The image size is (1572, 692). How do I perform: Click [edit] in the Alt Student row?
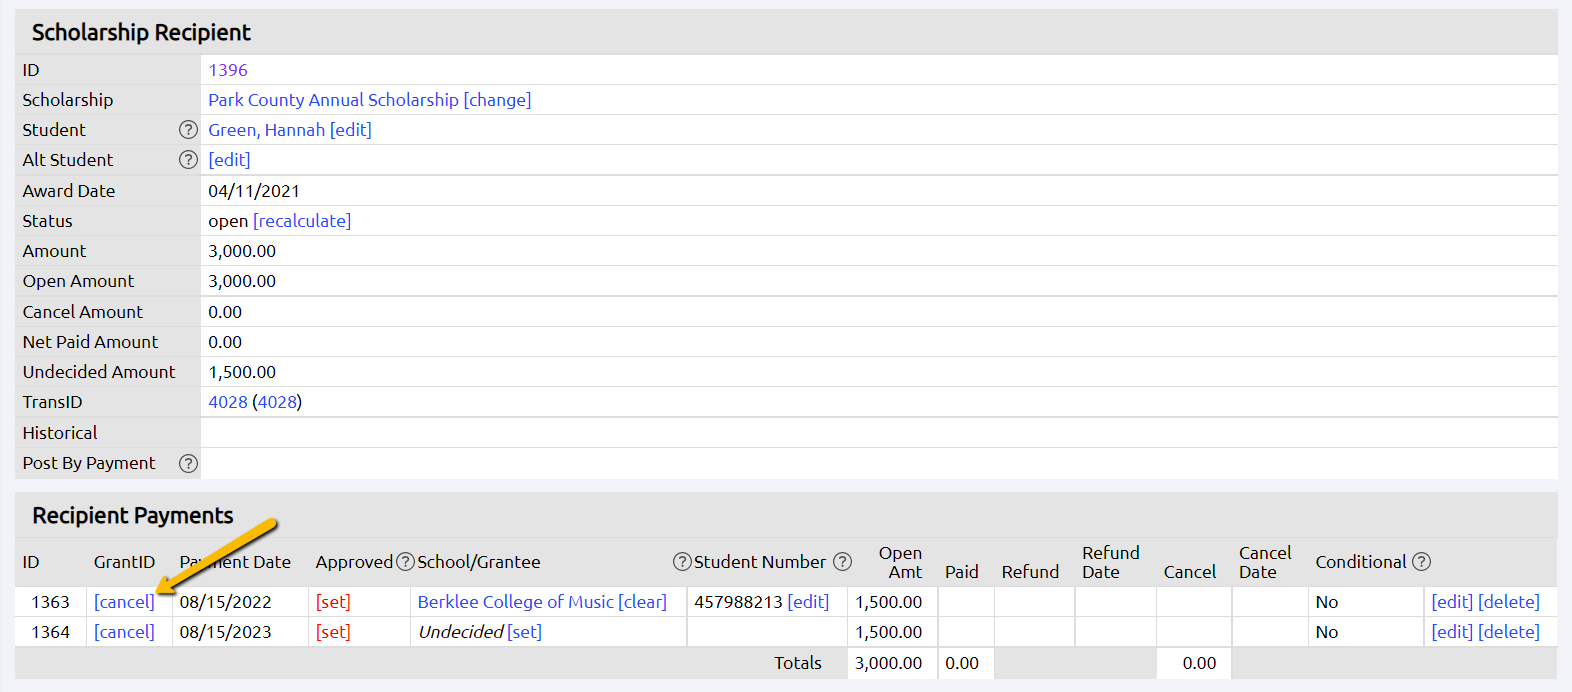point(229,160)
